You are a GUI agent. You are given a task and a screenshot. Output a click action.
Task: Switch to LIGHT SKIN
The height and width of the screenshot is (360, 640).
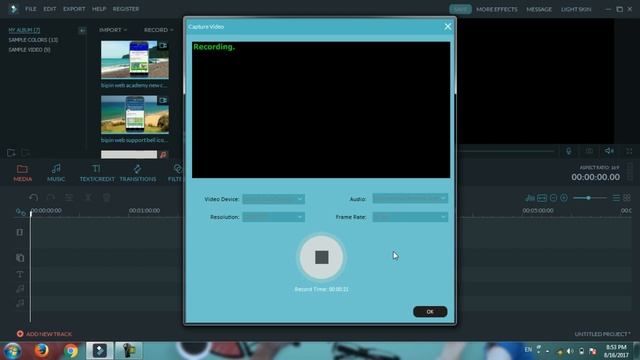tap(576, 9)
